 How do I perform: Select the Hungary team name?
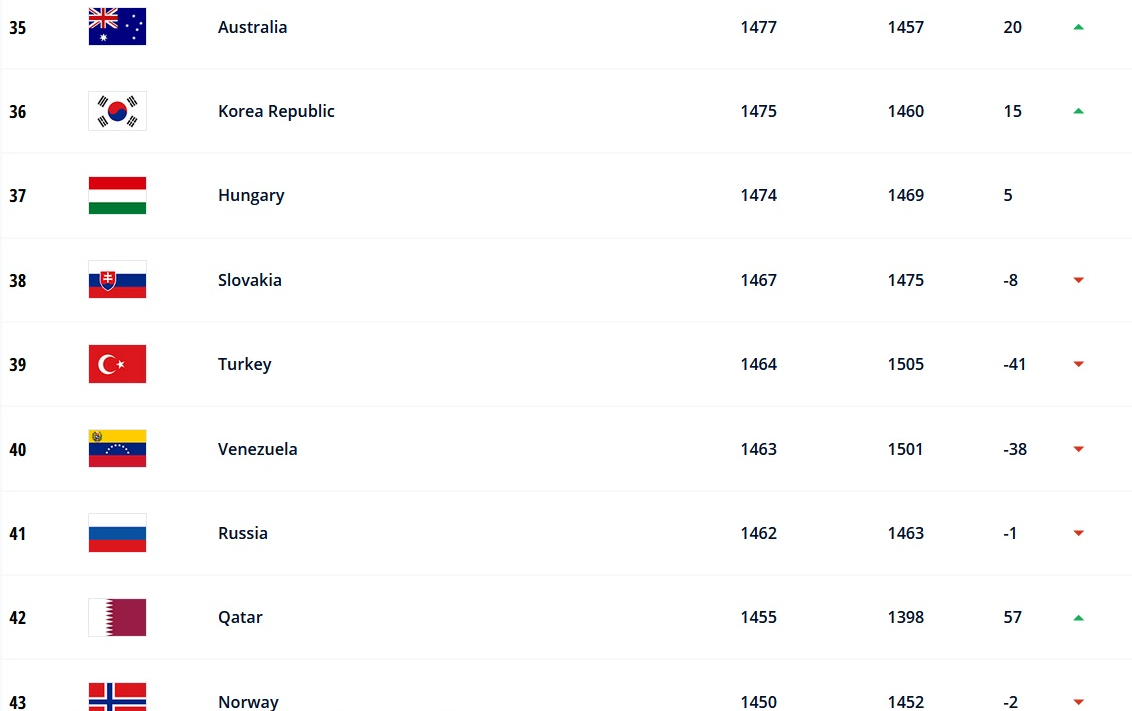251,195
